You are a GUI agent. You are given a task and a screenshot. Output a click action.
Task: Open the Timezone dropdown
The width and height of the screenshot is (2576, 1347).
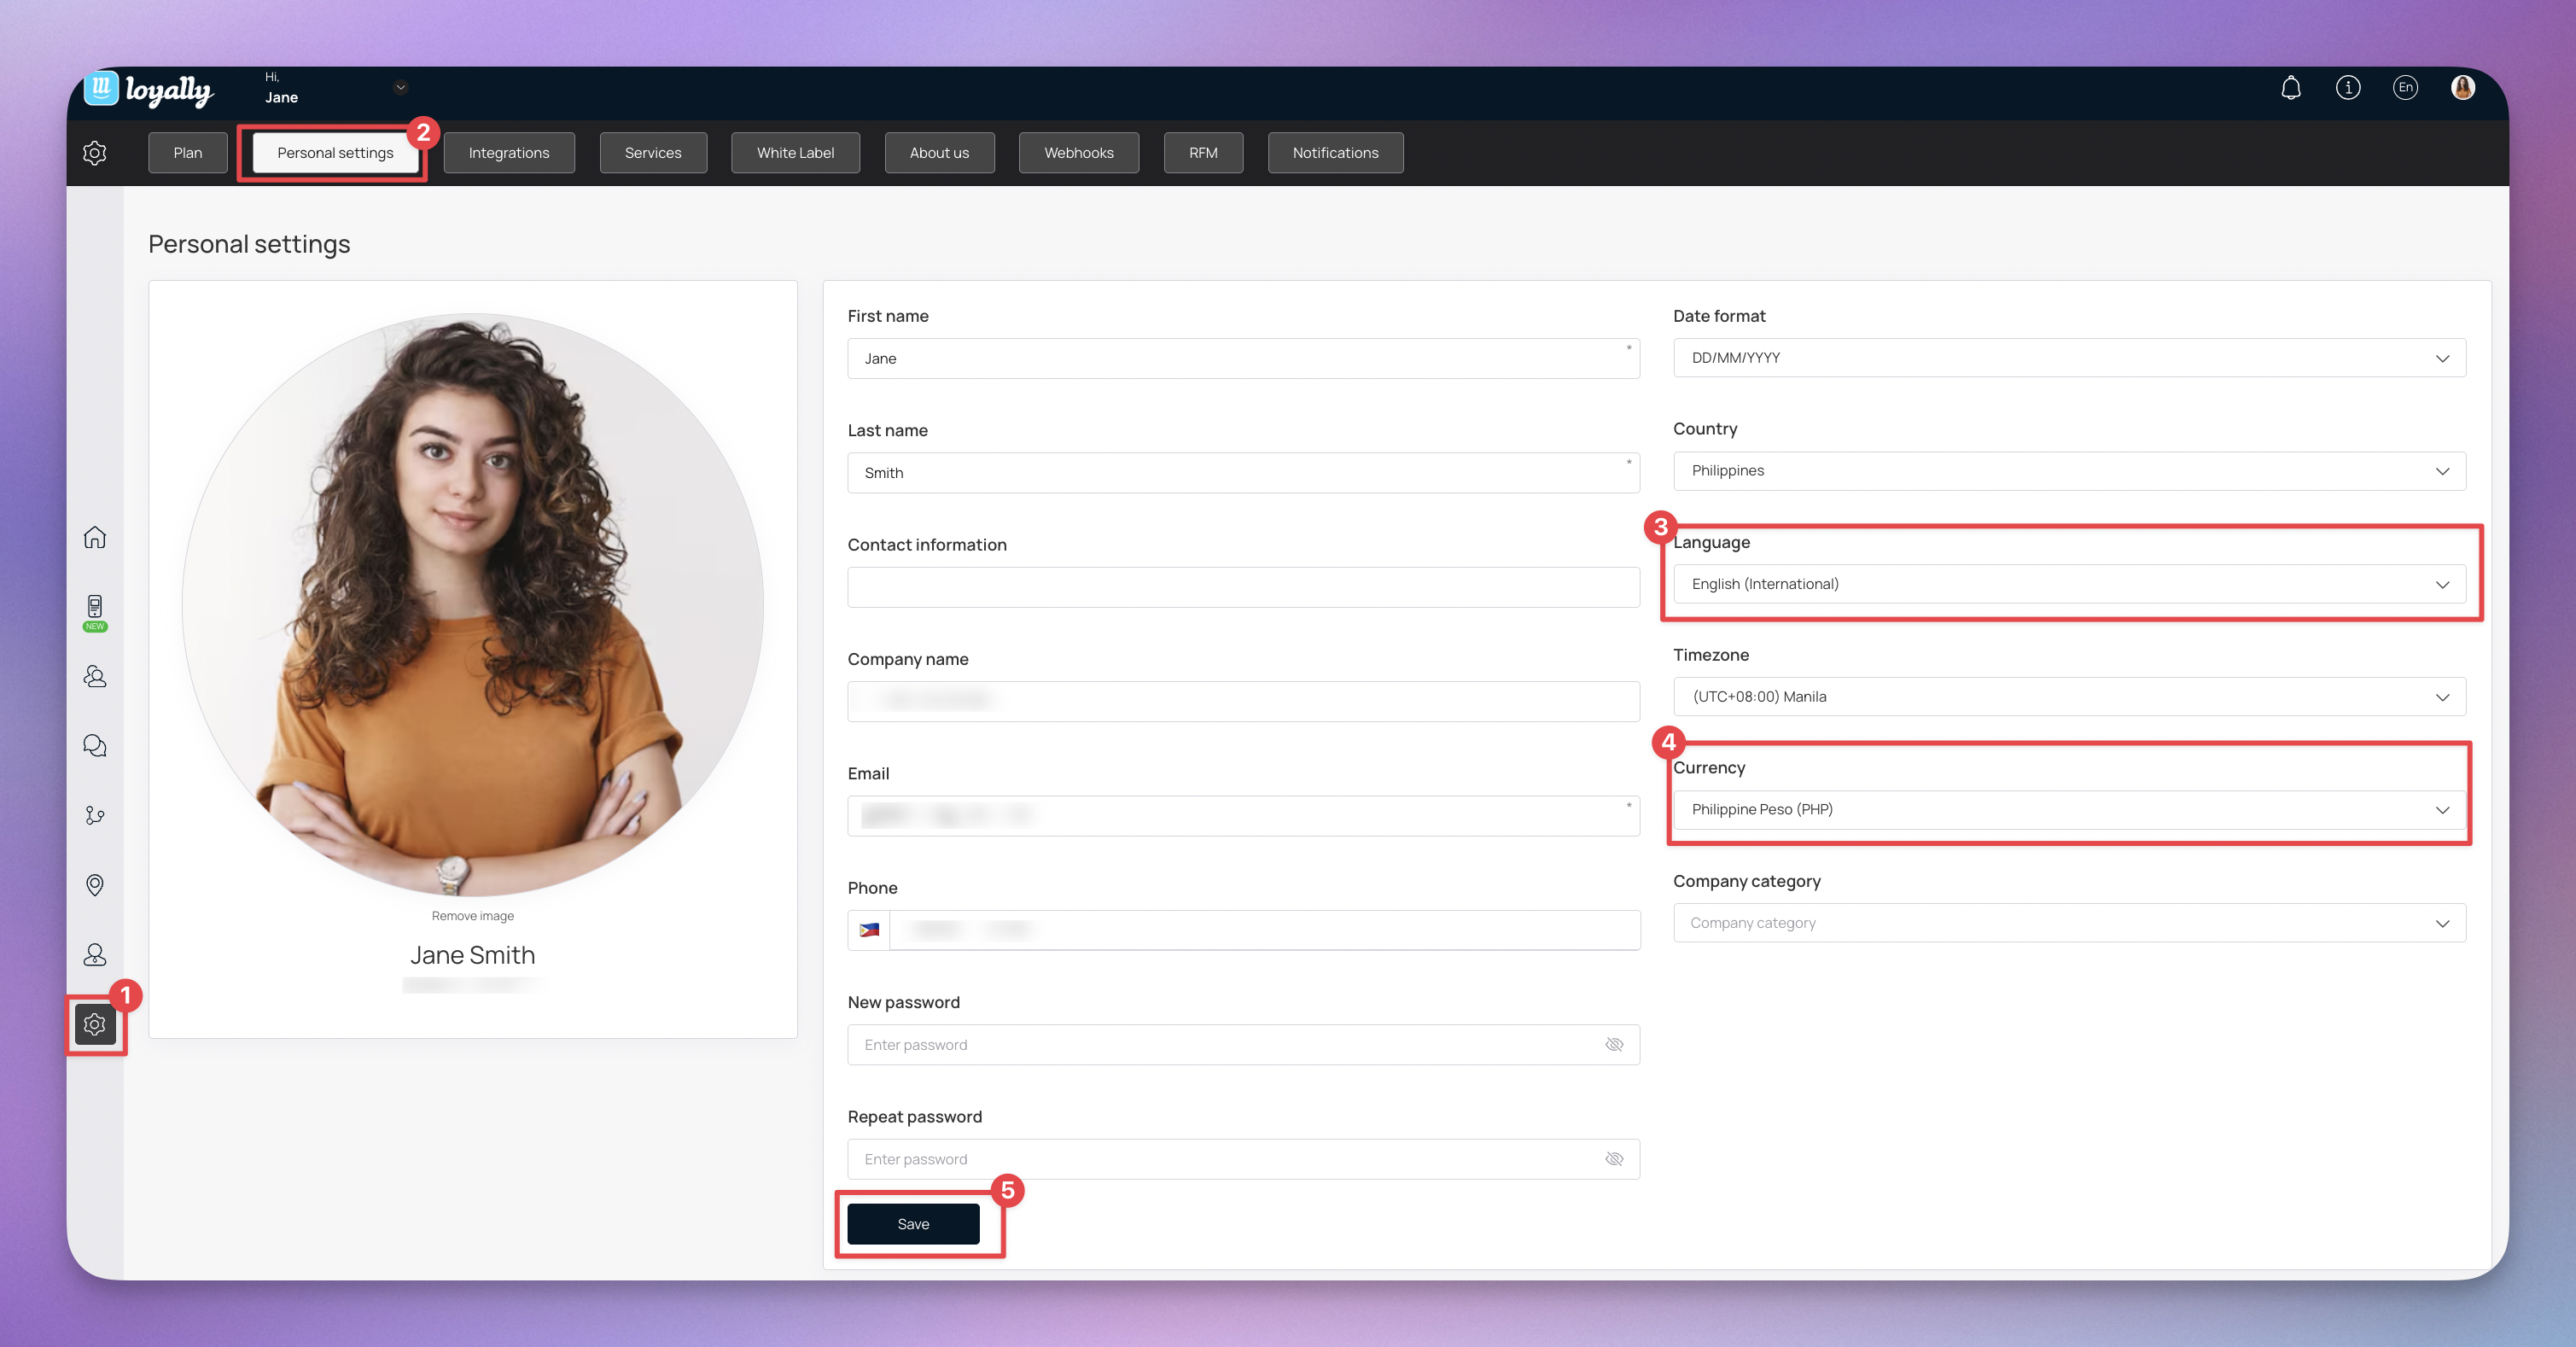(x=2068, y=697)
